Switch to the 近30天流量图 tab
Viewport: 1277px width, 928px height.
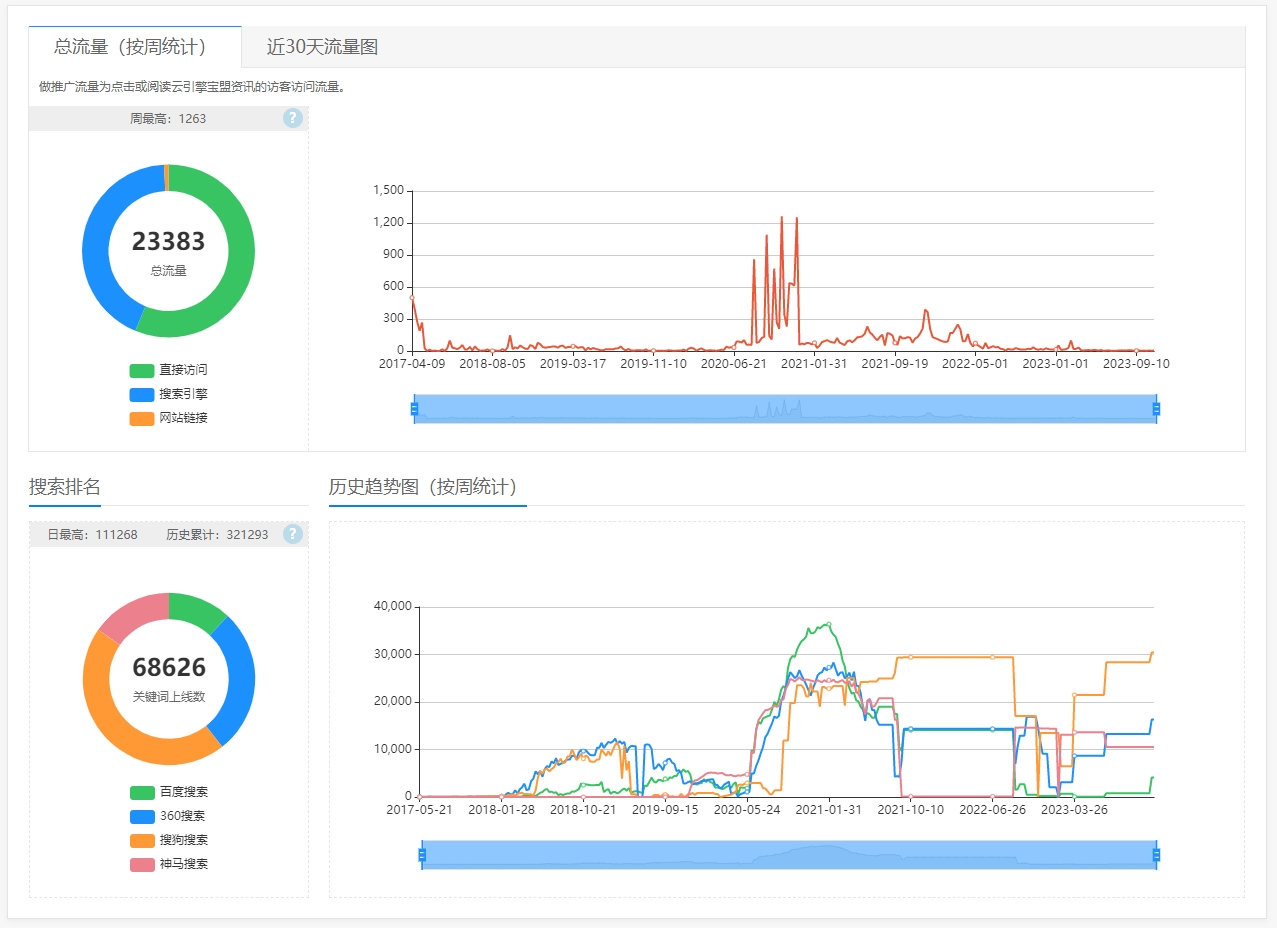click(x=322, y=47)
